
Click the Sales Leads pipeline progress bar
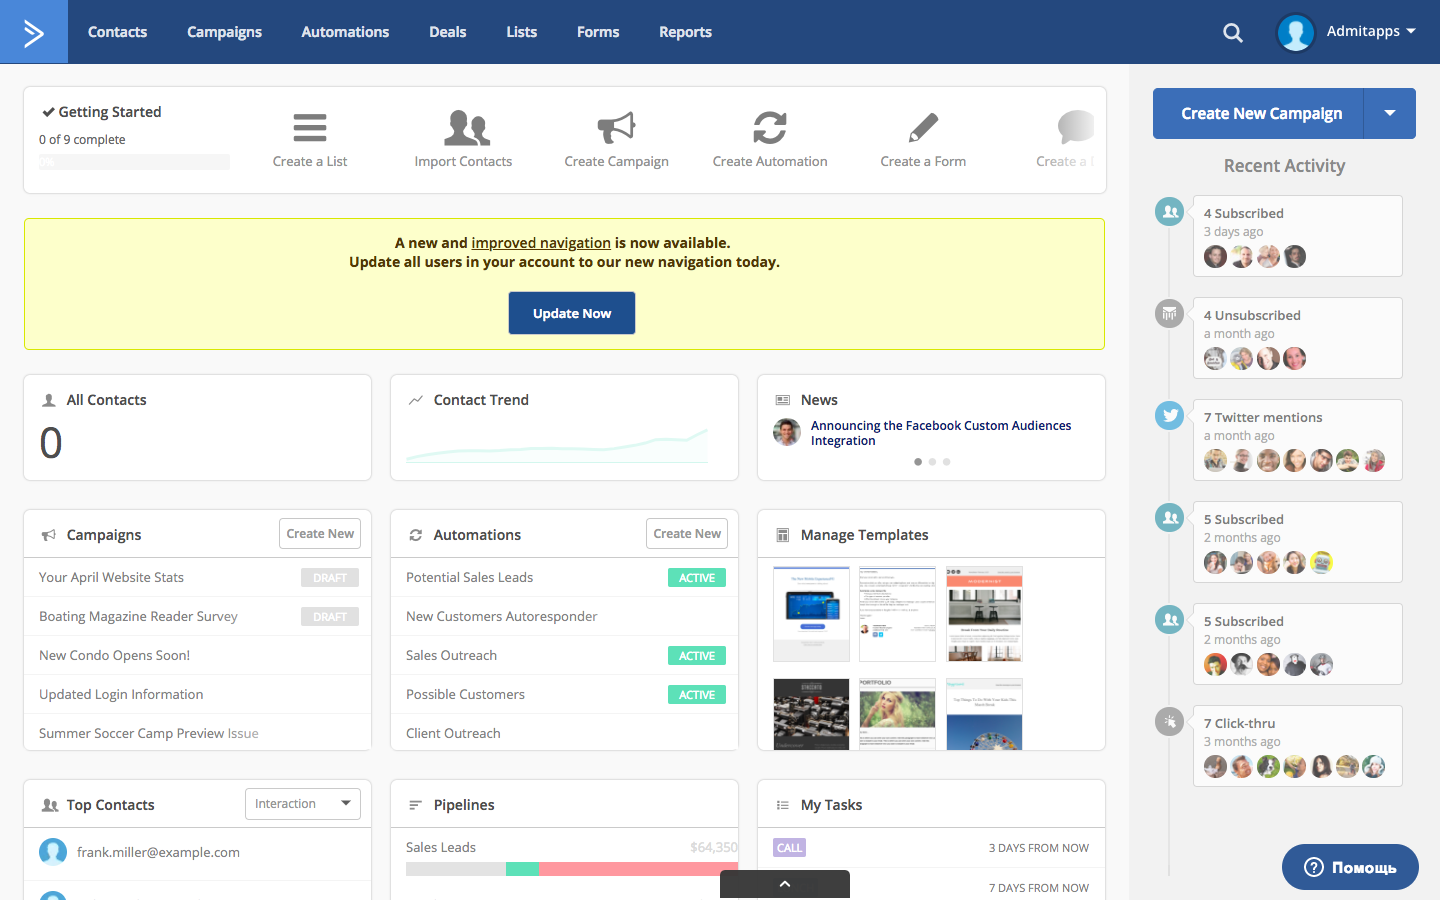[572, 869]
